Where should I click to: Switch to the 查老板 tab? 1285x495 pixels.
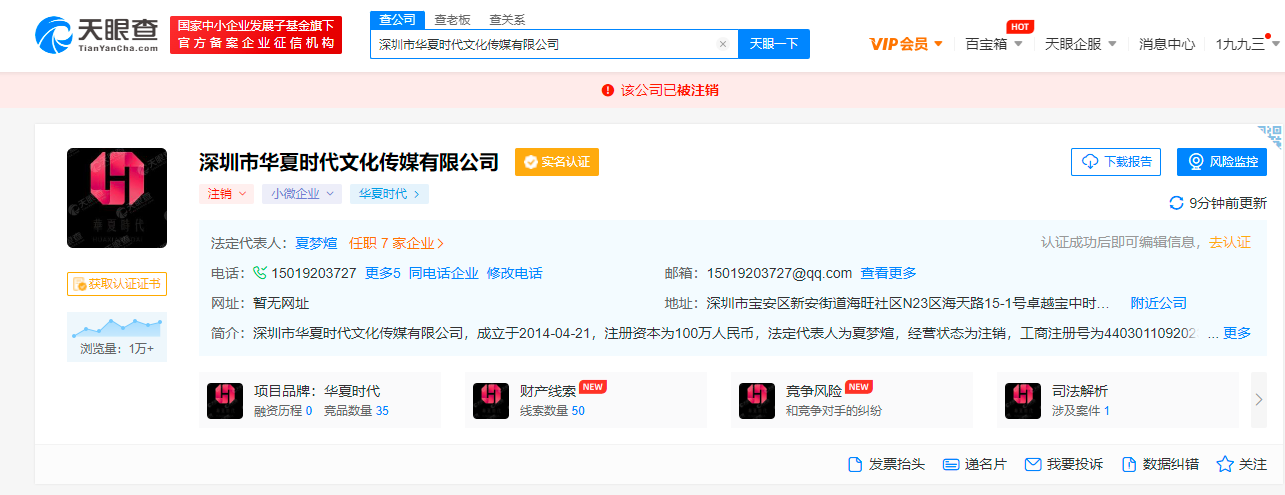452,20
